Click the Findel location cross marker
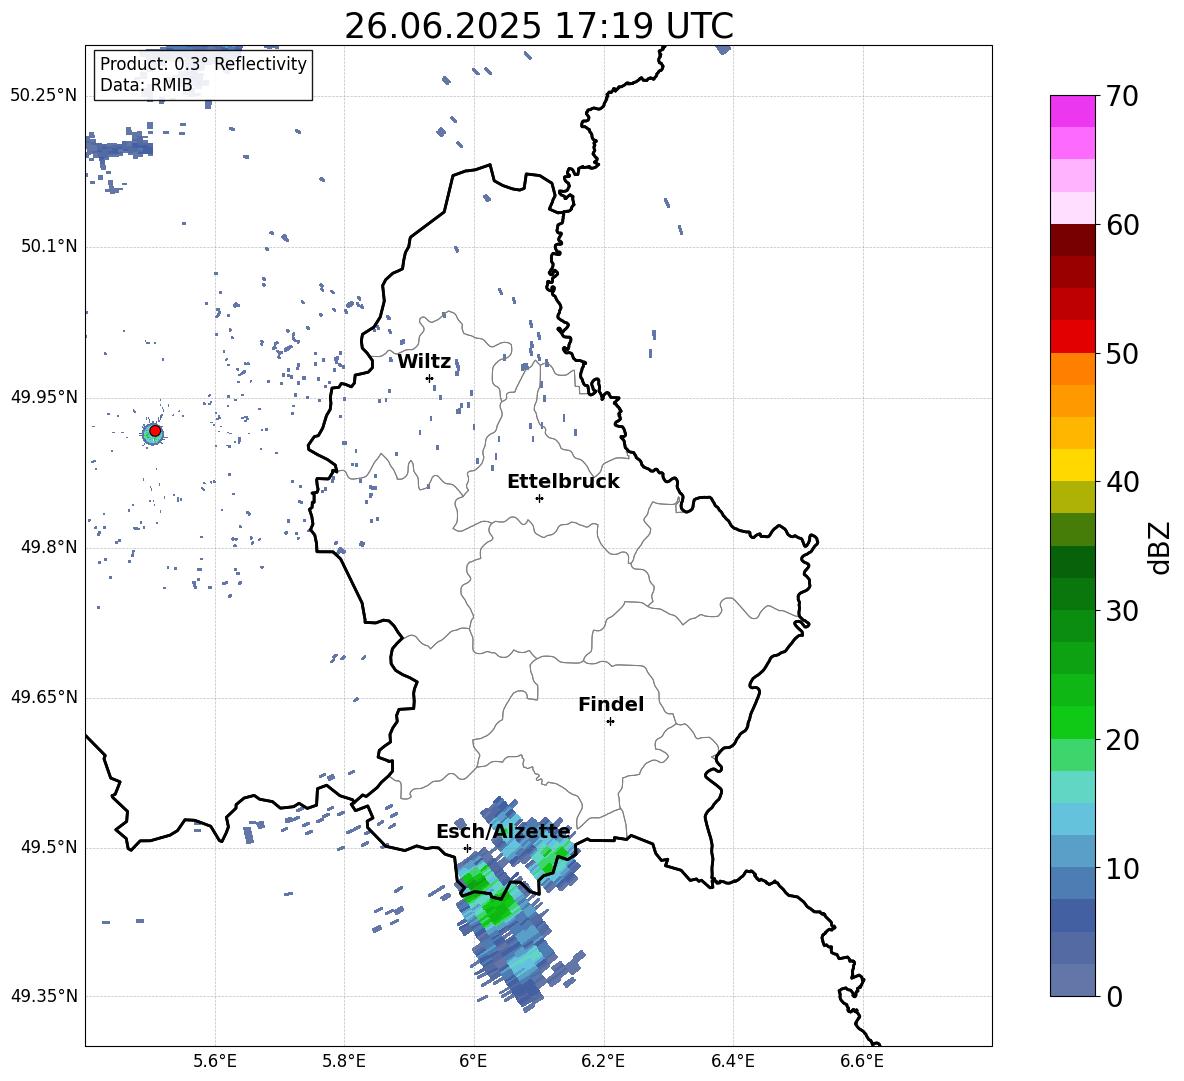 pyautogui.click(x=610, y=722)
